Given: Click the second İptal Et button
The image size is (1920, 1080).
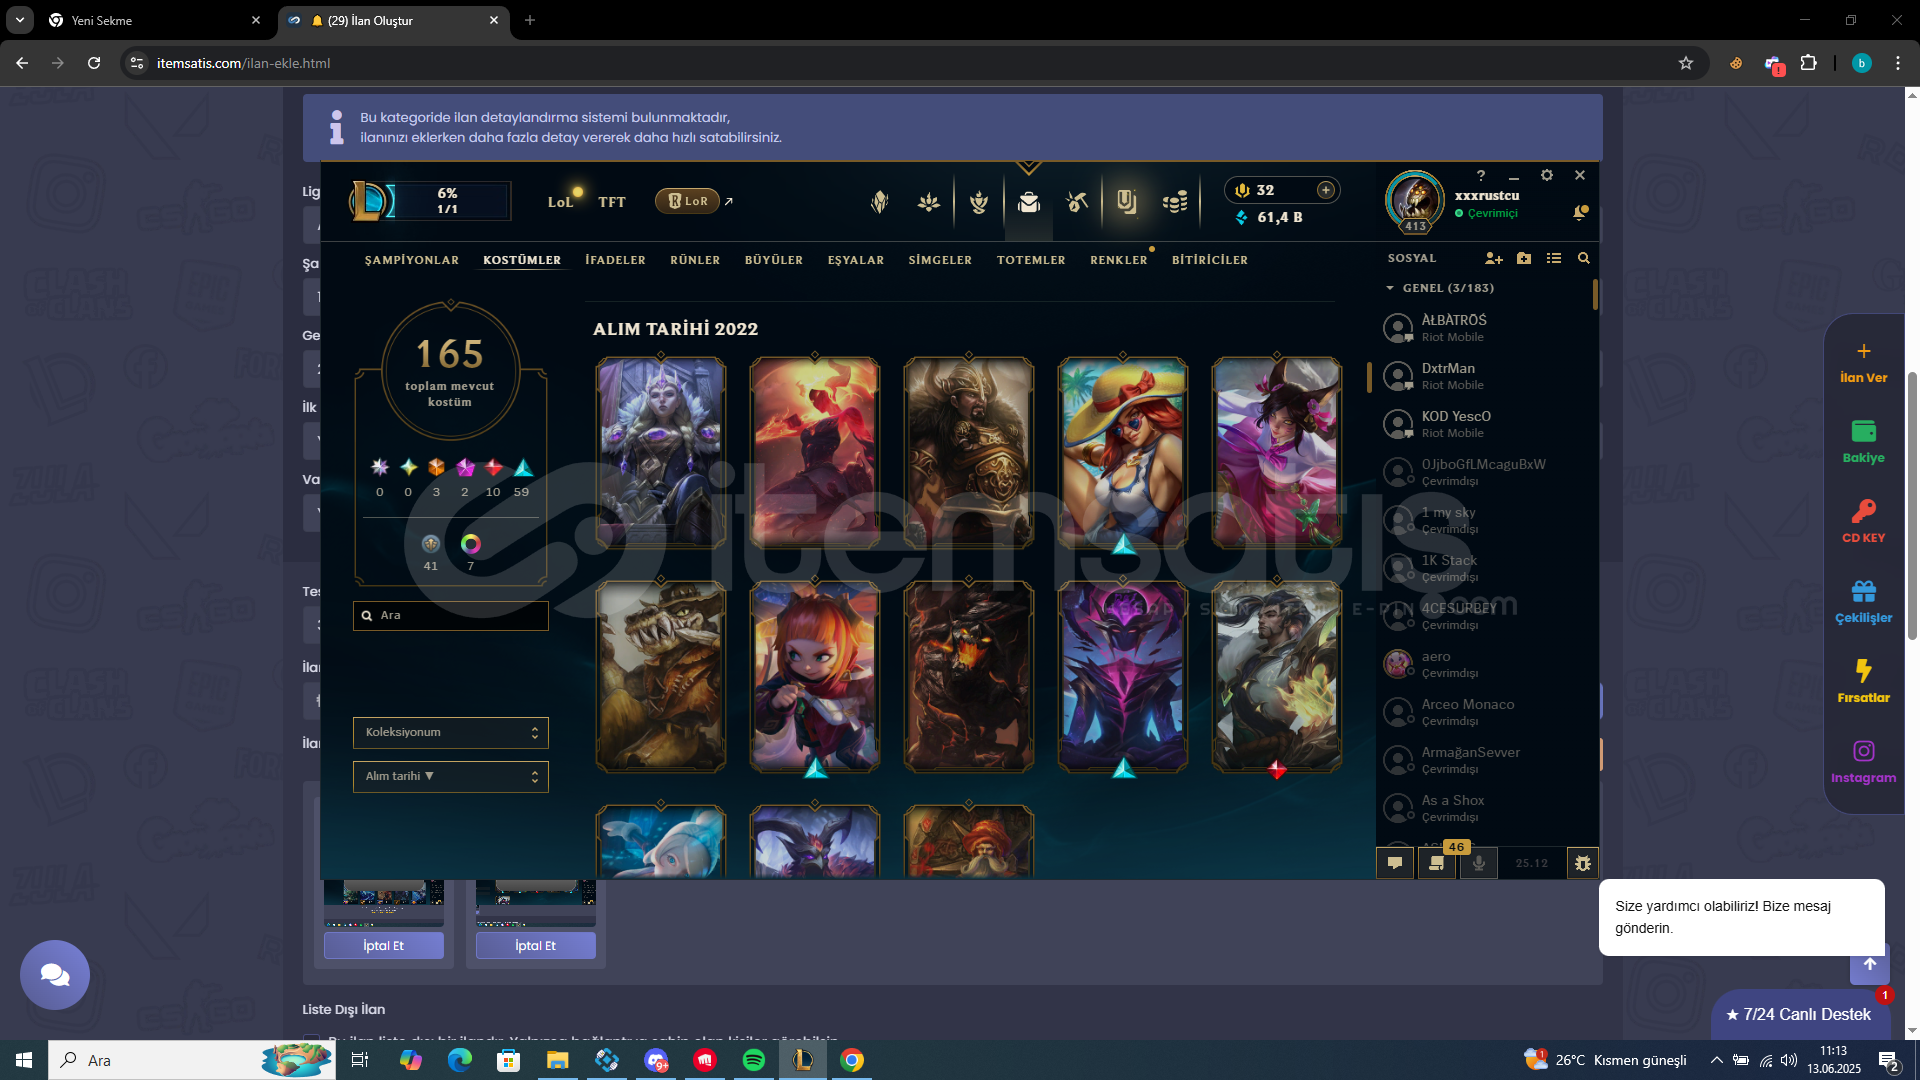Looking at the screenshot, I should (x=536, y=946).
